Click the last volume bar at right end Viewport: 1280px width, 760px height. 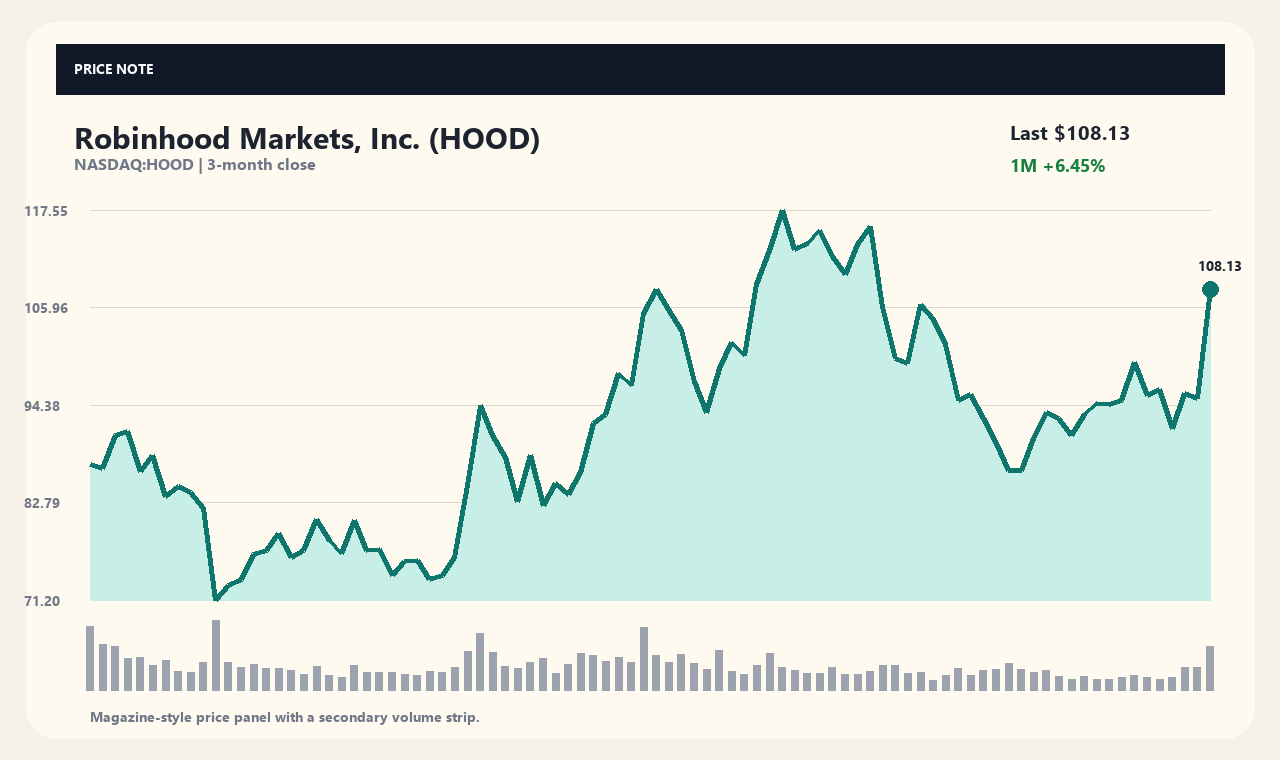[x=1210, y=668]
